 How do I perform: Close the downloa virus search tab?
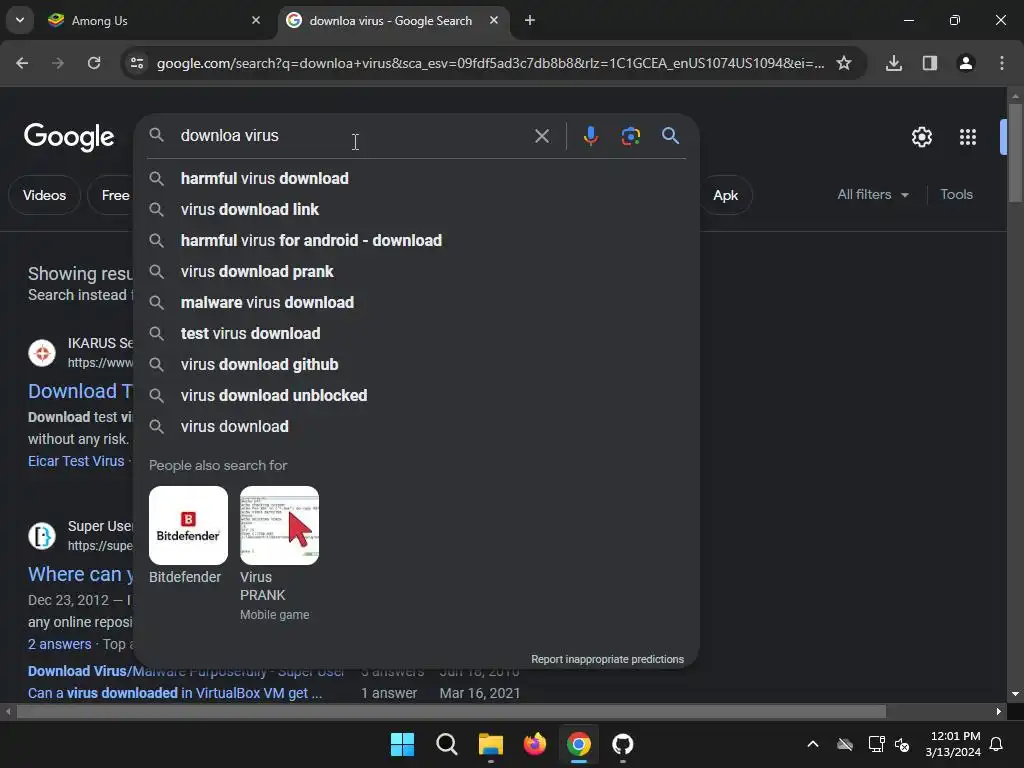pos(494,20)
